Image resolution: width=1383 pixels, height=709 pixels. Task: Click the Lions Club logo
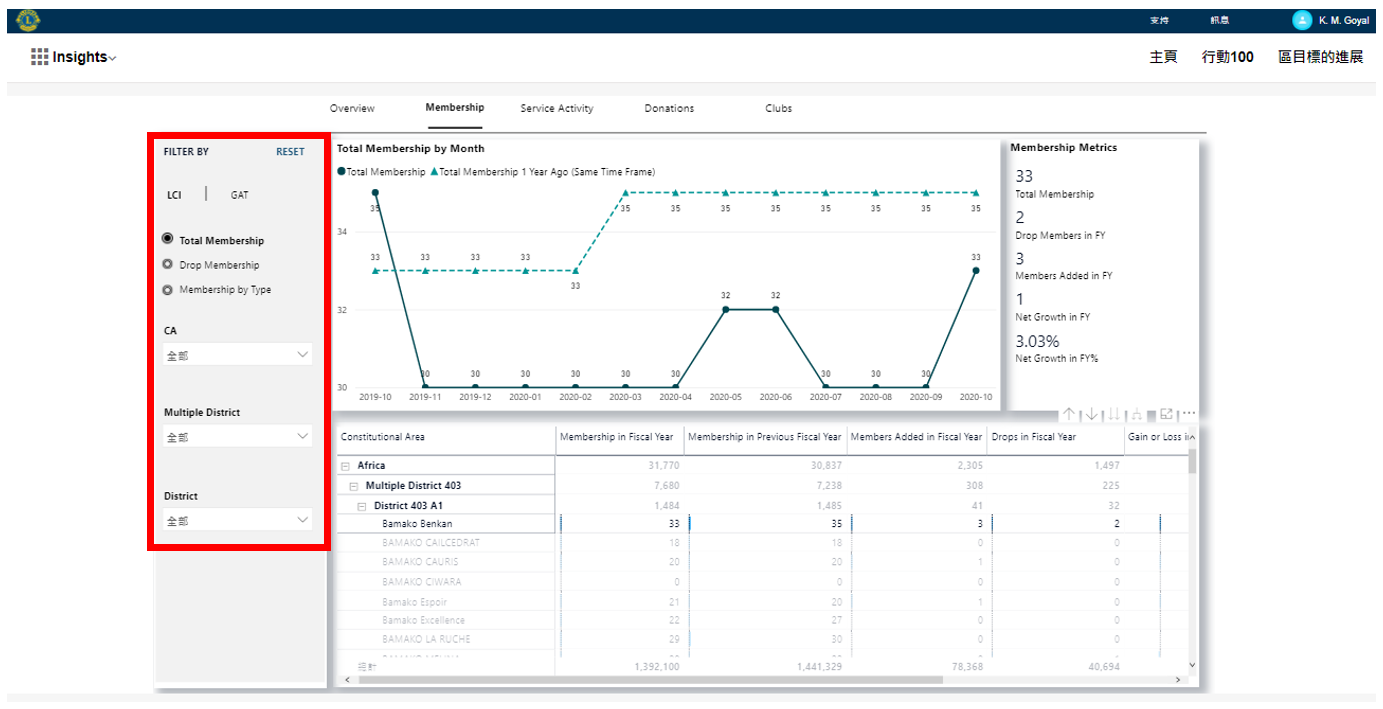[28, 20]
